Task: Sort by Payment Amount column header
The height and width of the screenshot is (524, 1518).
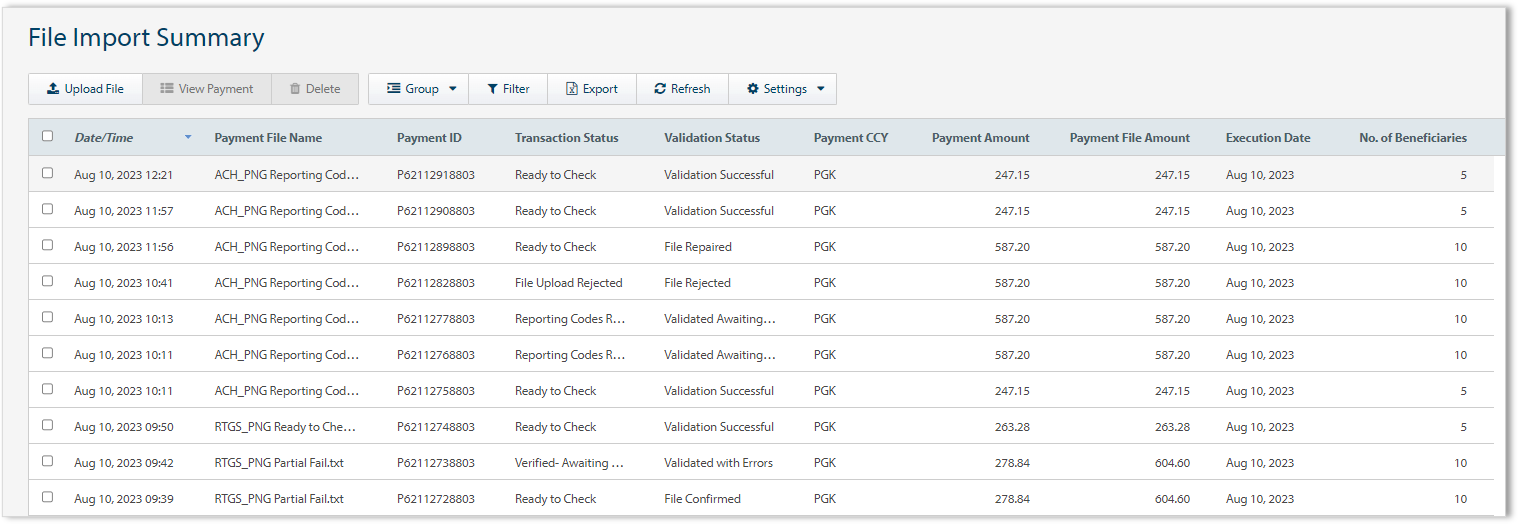Action: pos(980,138)
